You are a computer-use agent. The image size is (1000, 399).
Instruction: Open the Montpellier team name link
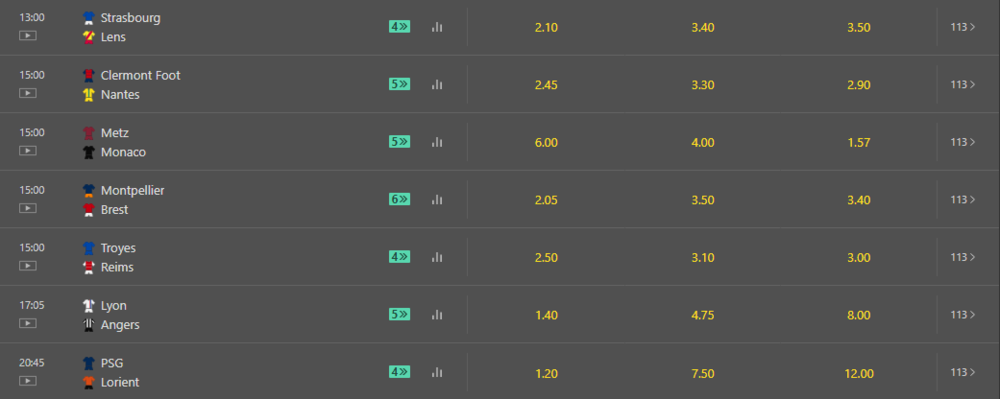(x=133, y=191)
